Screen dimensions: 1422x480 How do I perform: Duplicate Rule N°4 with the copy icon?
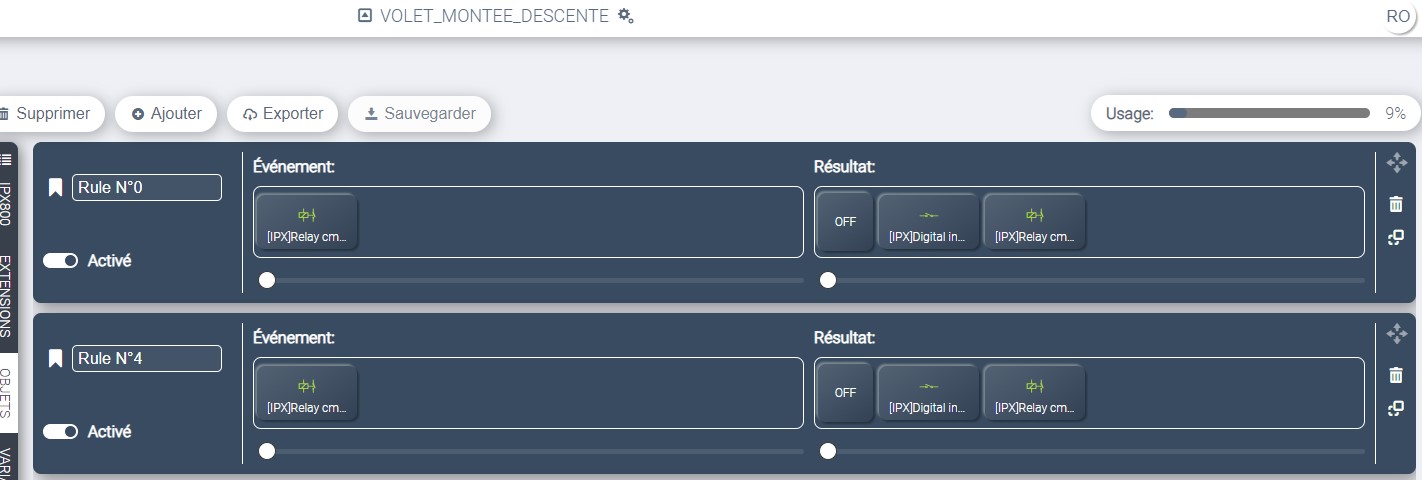pyautogui.click(x=1396, y=408)
